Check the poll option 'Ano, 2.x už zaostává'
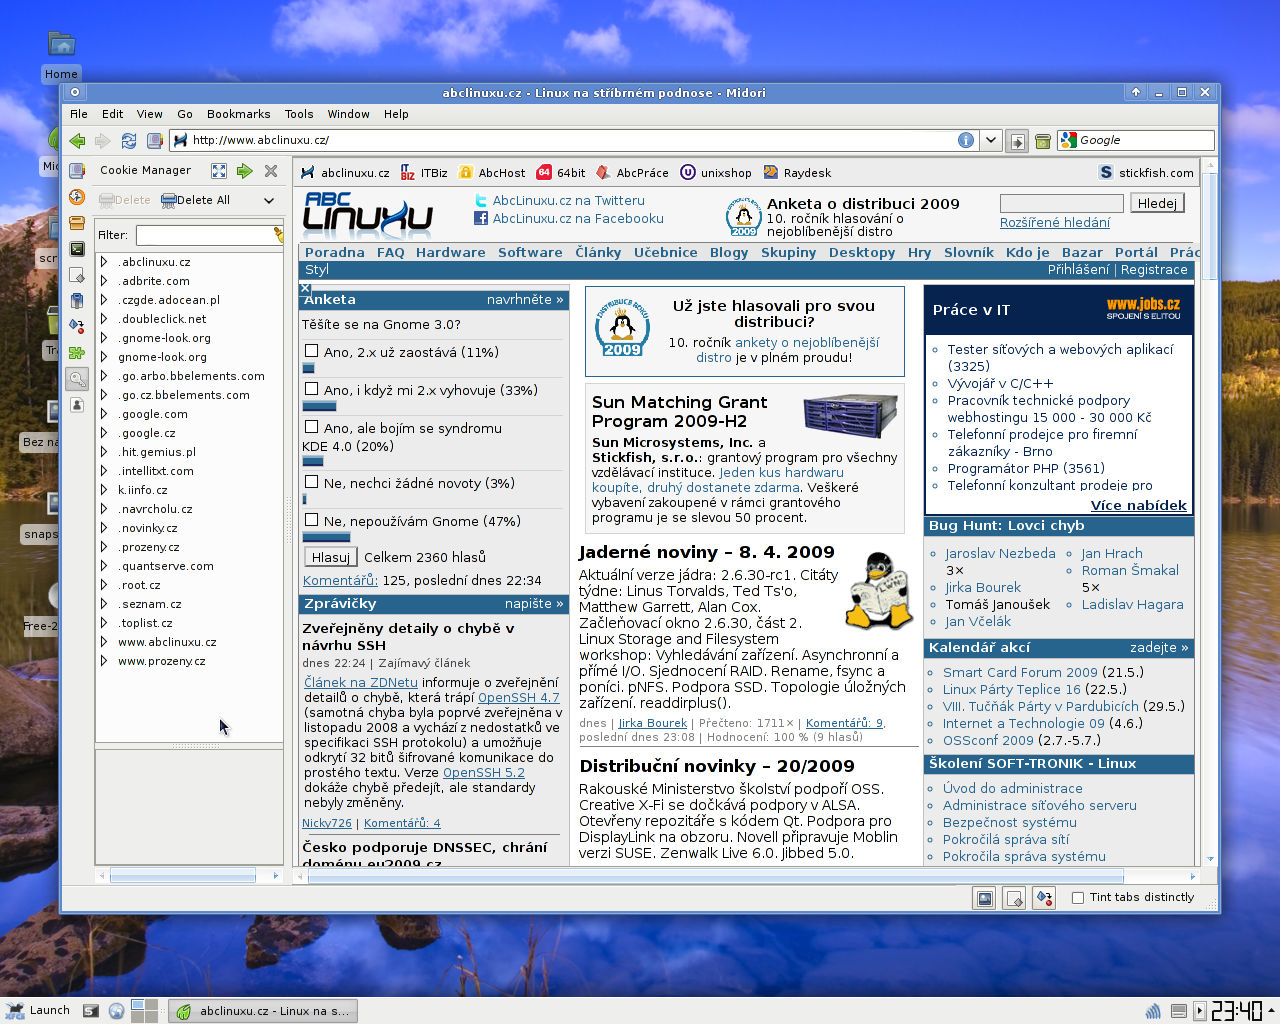This screenshot has height=1024, width=1280. 312,351
